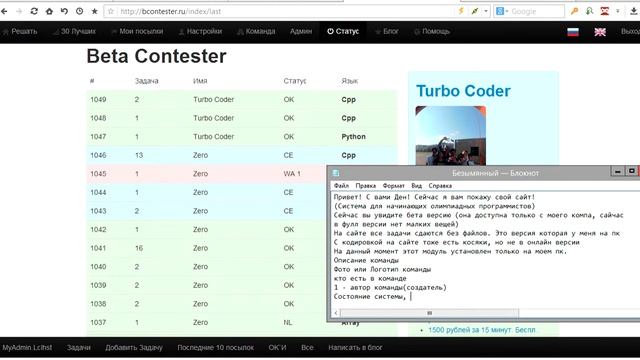This screenshot has height=360, width=640.
Task: Open the Админ navigation item
Action: 301,31
